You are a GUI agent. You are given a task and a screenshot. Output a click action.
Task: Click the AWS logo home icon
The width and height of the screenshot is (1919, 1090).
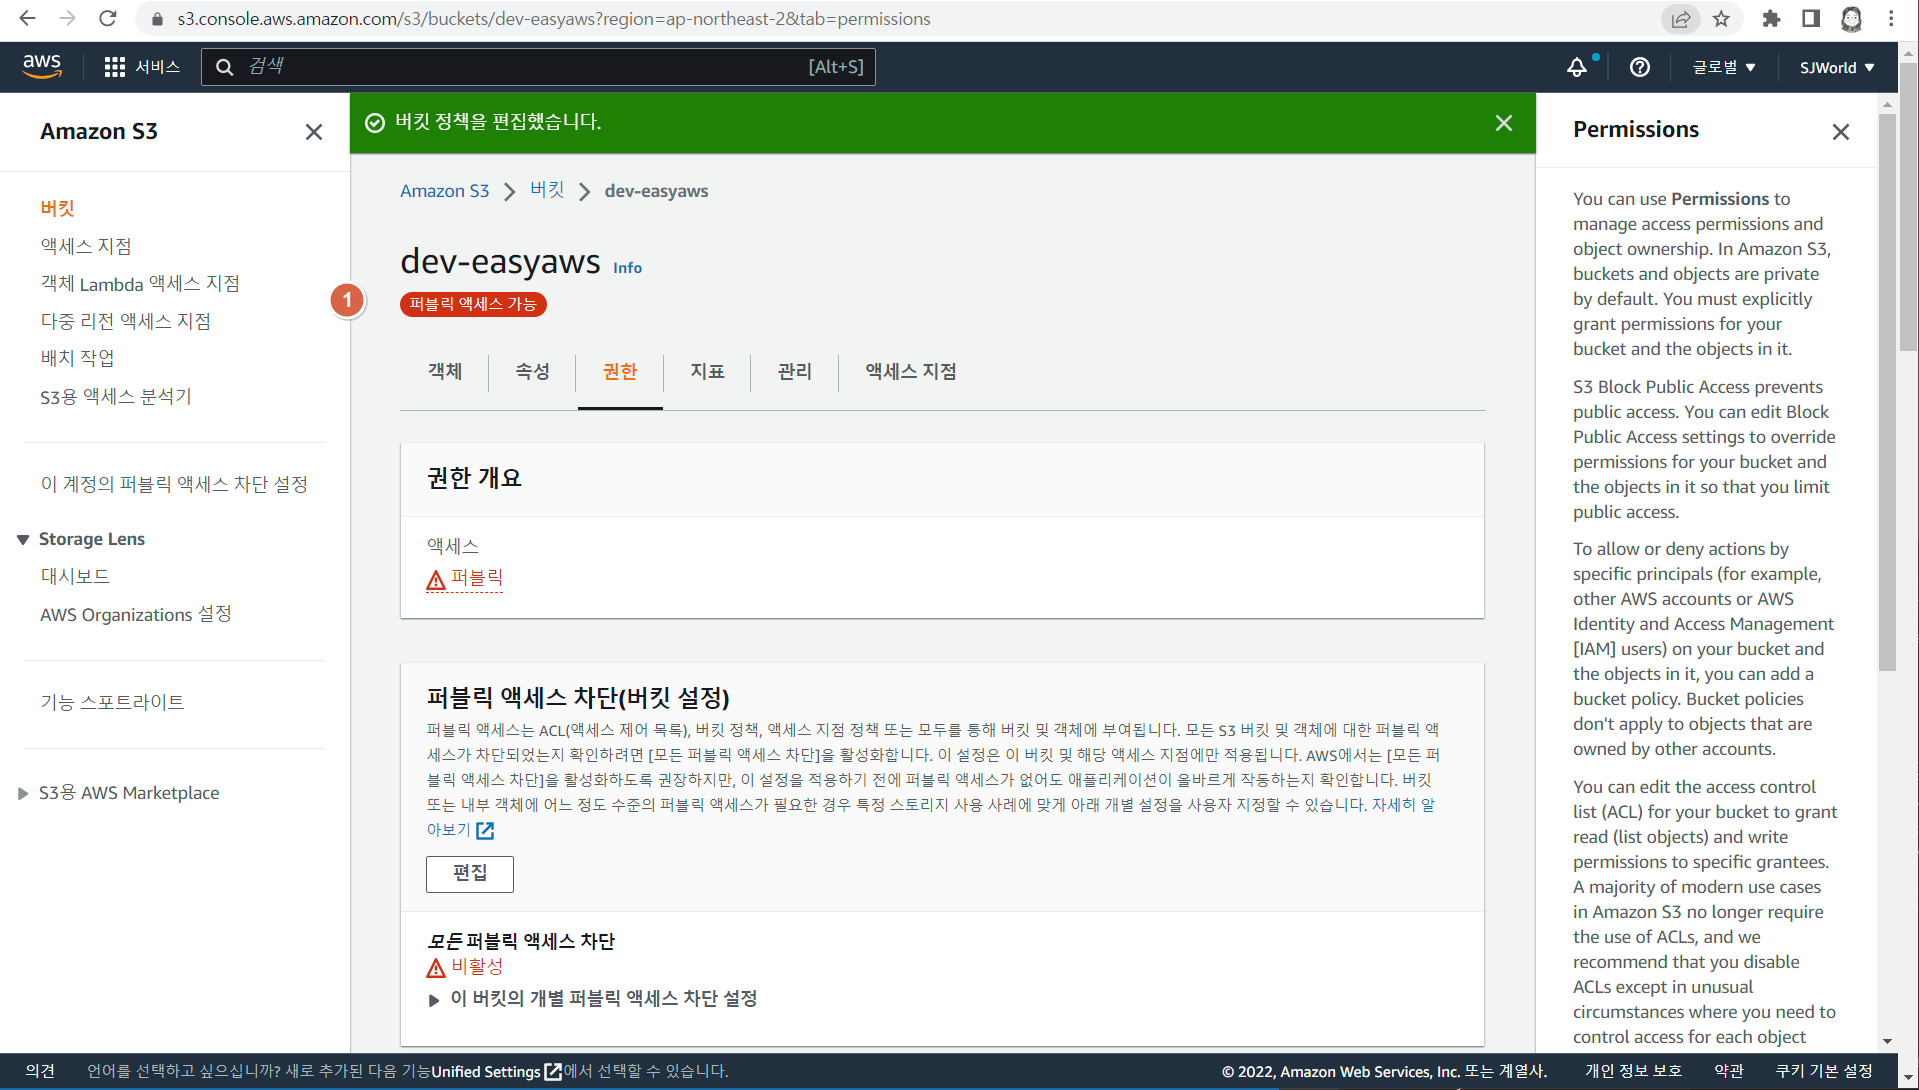(42, 66)
